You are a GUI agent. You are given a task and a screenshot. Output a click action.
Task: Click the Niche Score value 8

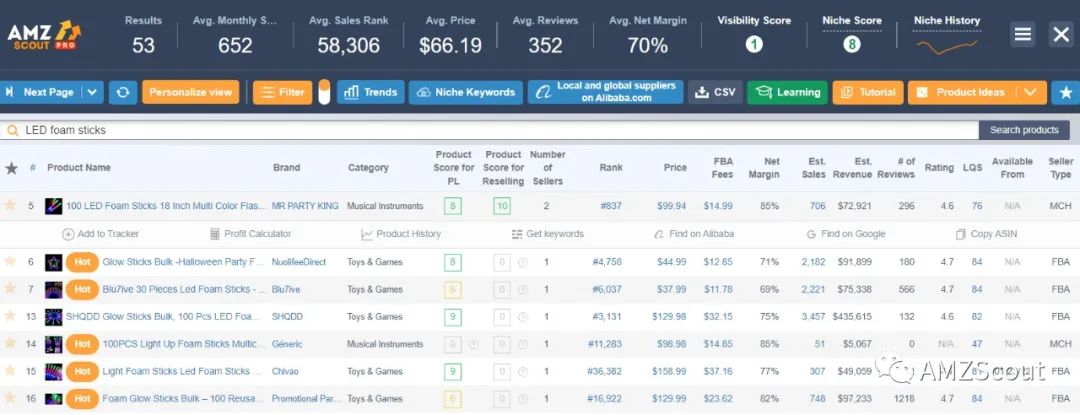click(x=851, y=44)
